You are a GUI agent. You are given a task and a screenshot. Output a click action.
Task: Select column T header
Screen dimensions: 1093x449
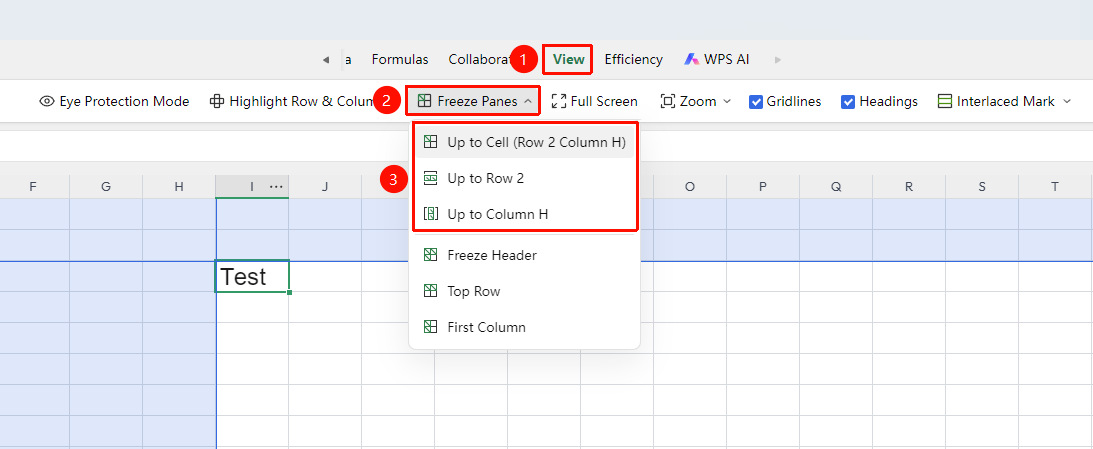tap(1055, 187)
